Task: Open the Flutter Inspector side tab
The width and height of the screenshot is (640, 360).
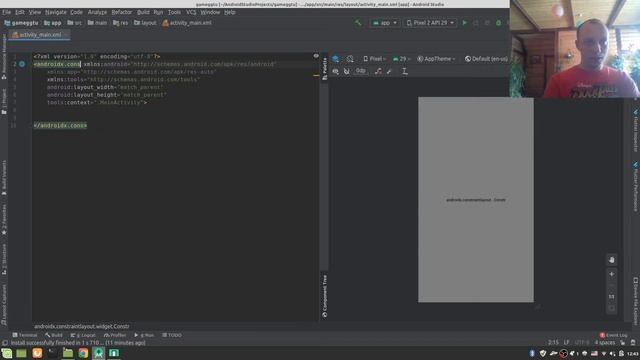Action: click(636, 130)
